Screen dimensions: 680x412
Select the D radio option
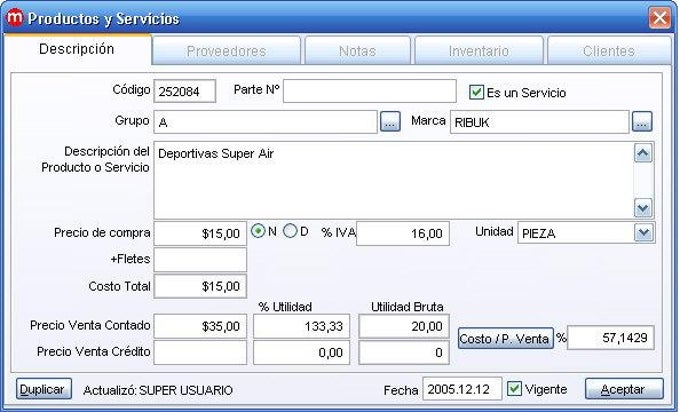[290, 231]
